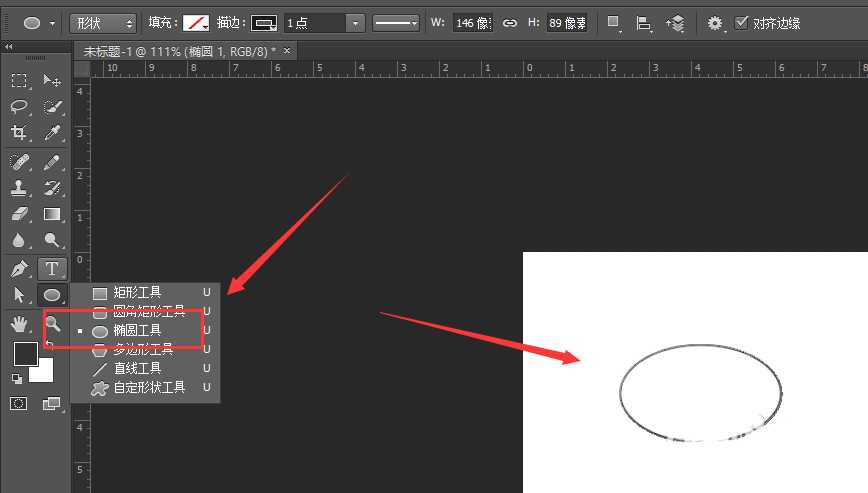Select the Eyedropper tool

[x=52, y=134]
